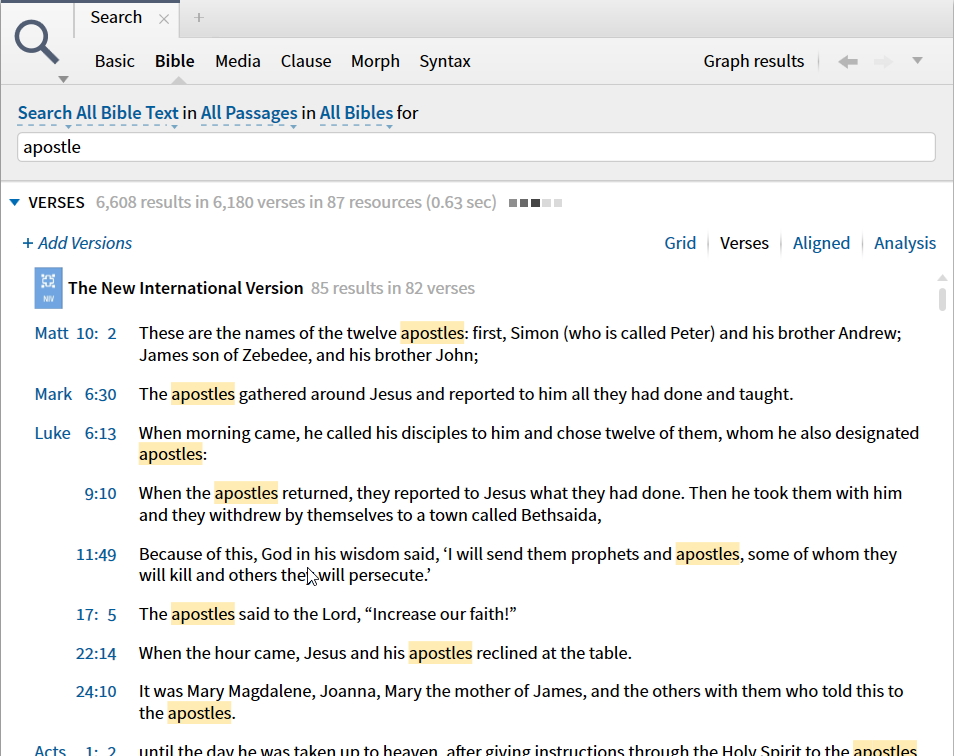Image resolution: width=954 pixels, height=756 pixels.
Task: Click the NIV resource cover icon
Action: 48,288
